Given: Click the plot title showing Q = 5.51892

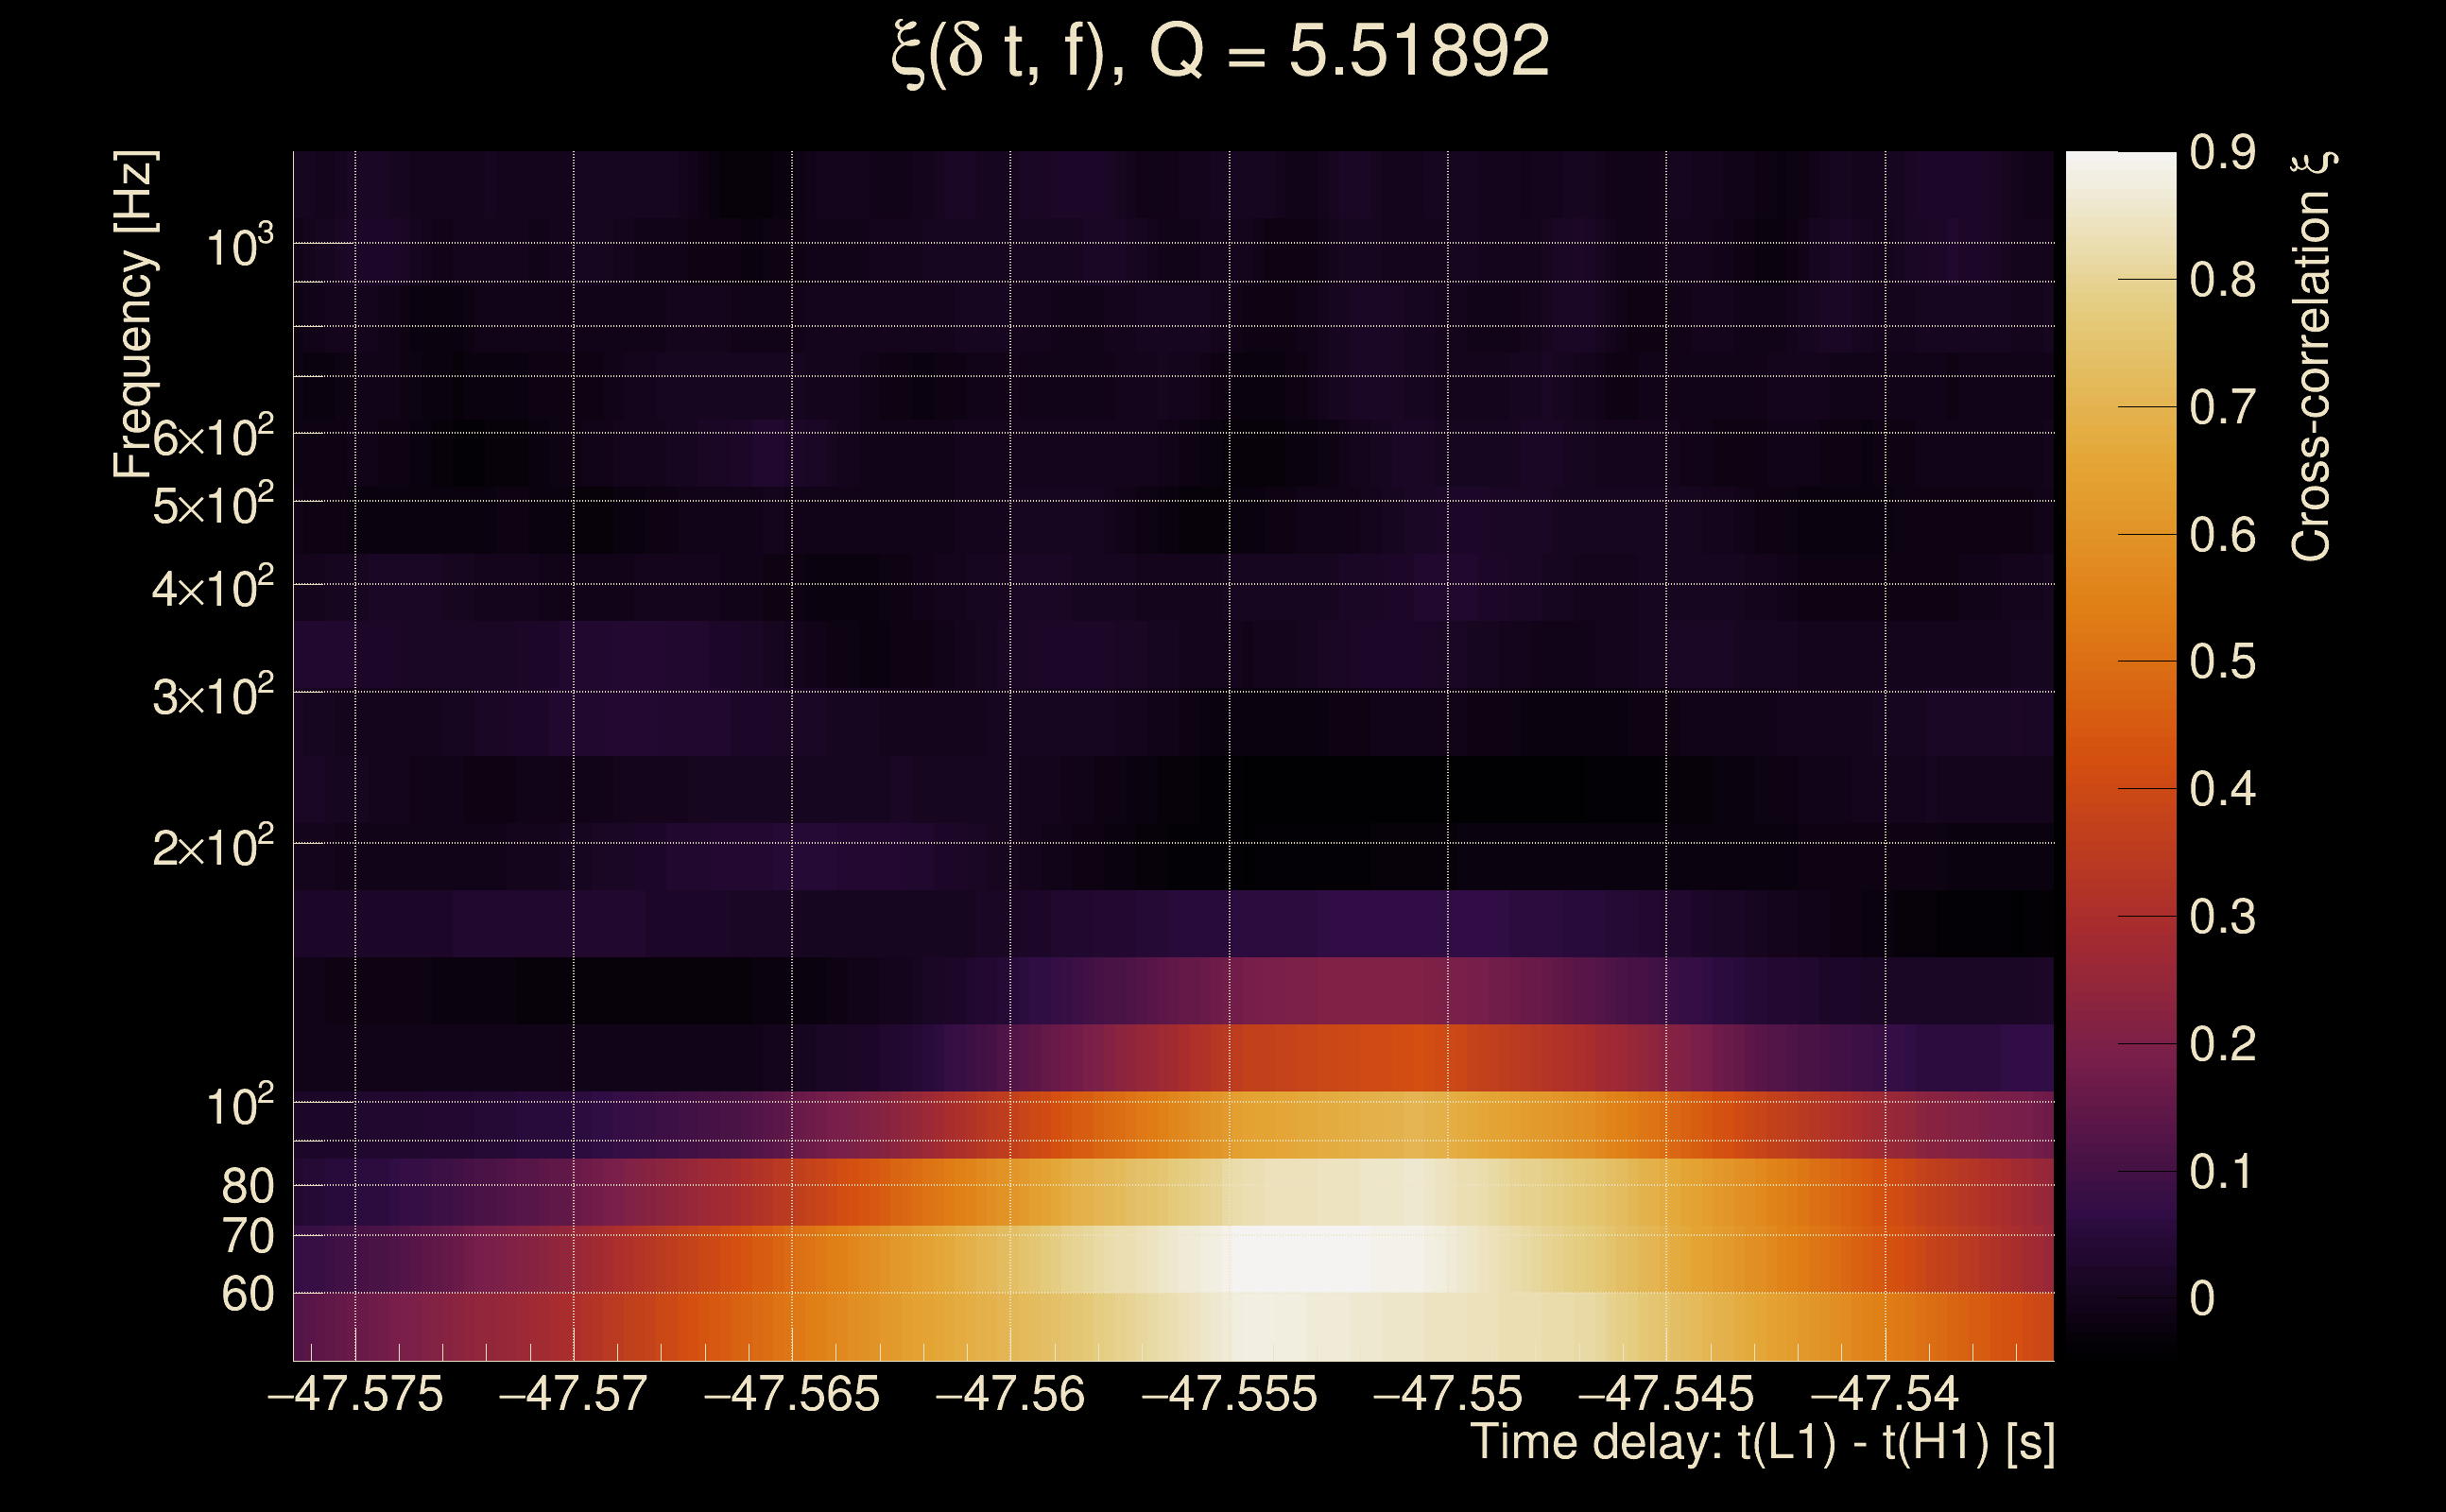Looking at the screenshot, I should (x=1220, y=52).
